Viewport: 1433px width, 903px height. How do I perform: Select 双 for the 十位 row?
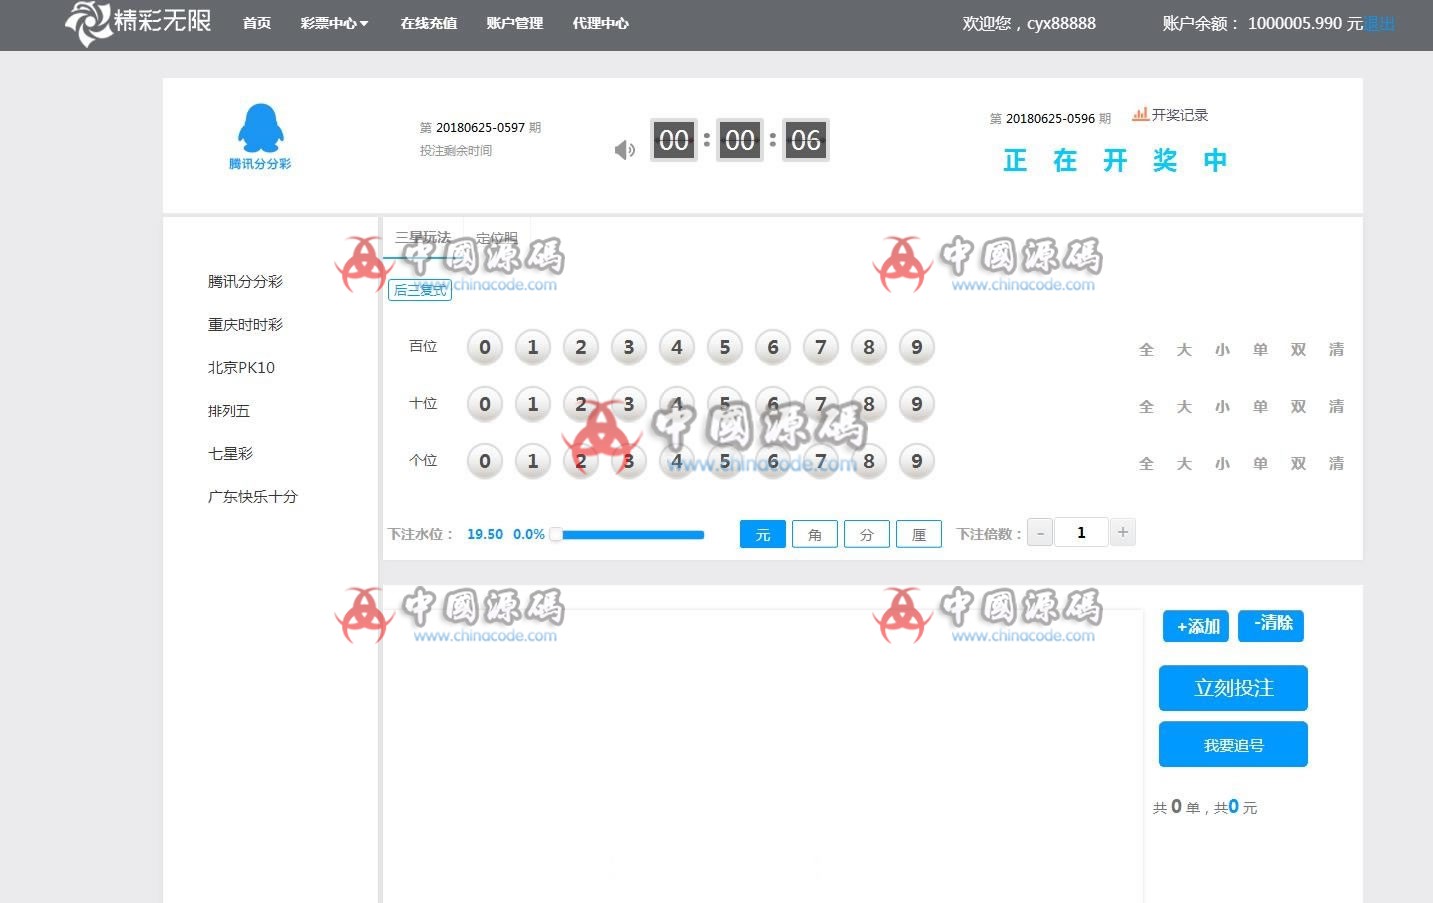tap(1298, 407)
